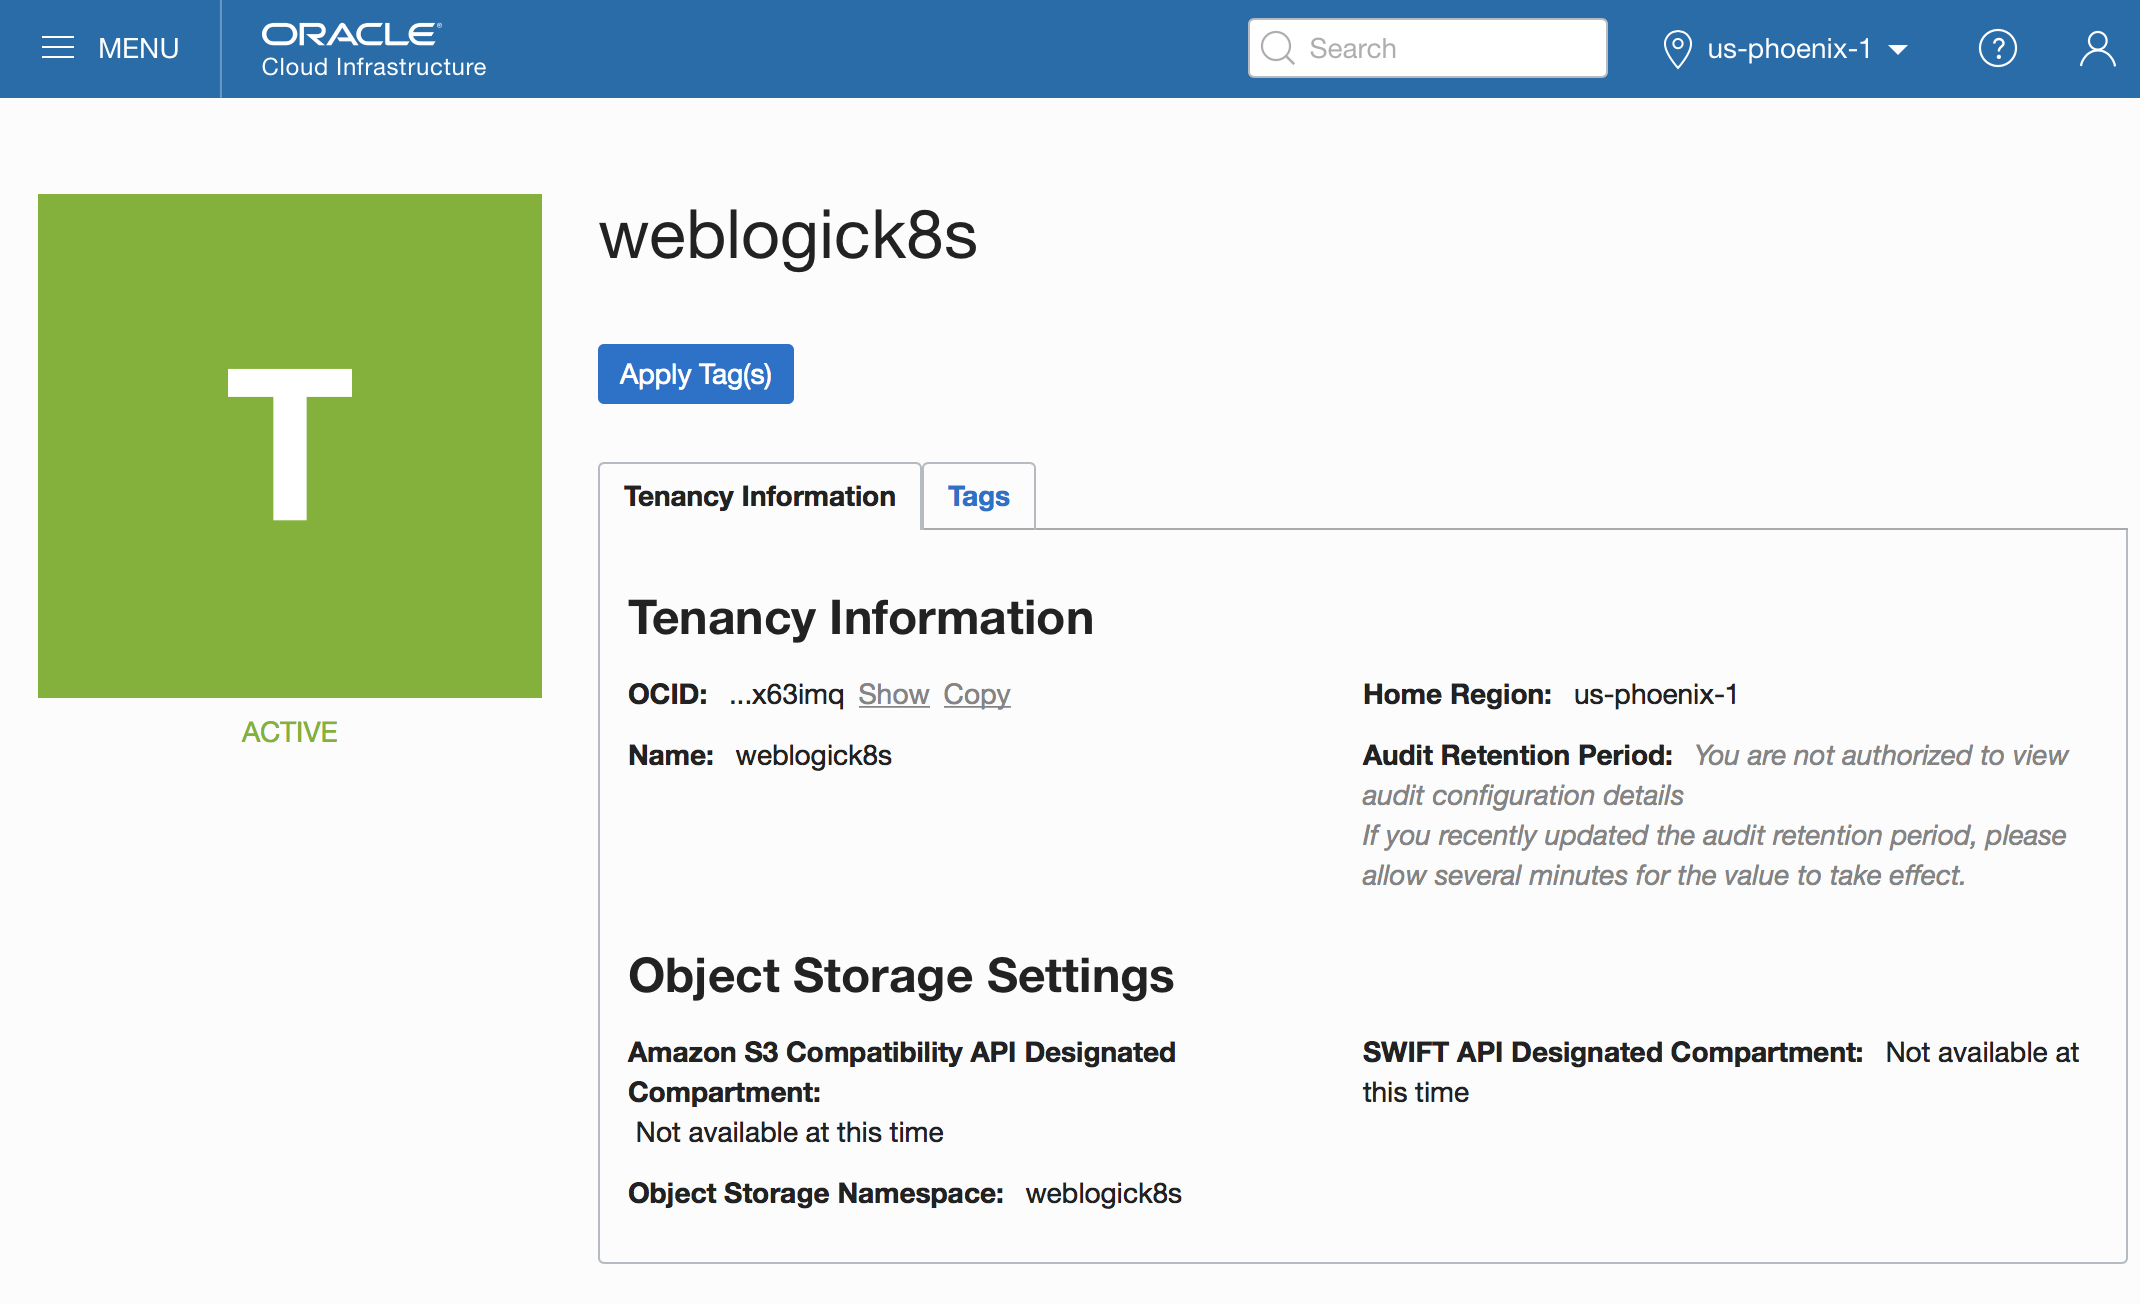The image size is (2140, 1304).
Task: Click the Object Storage Namespace value
Action: click(x=1103, y=1193)
